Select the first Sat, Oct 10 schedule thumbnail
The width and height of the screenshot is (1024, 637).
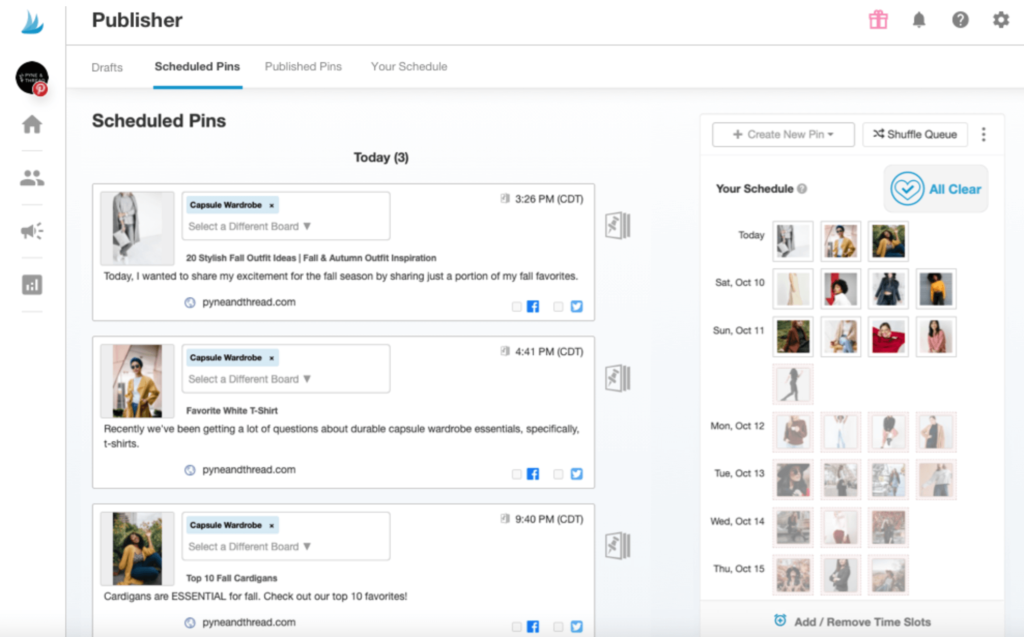pyautogui.click(x=793, y=289)
